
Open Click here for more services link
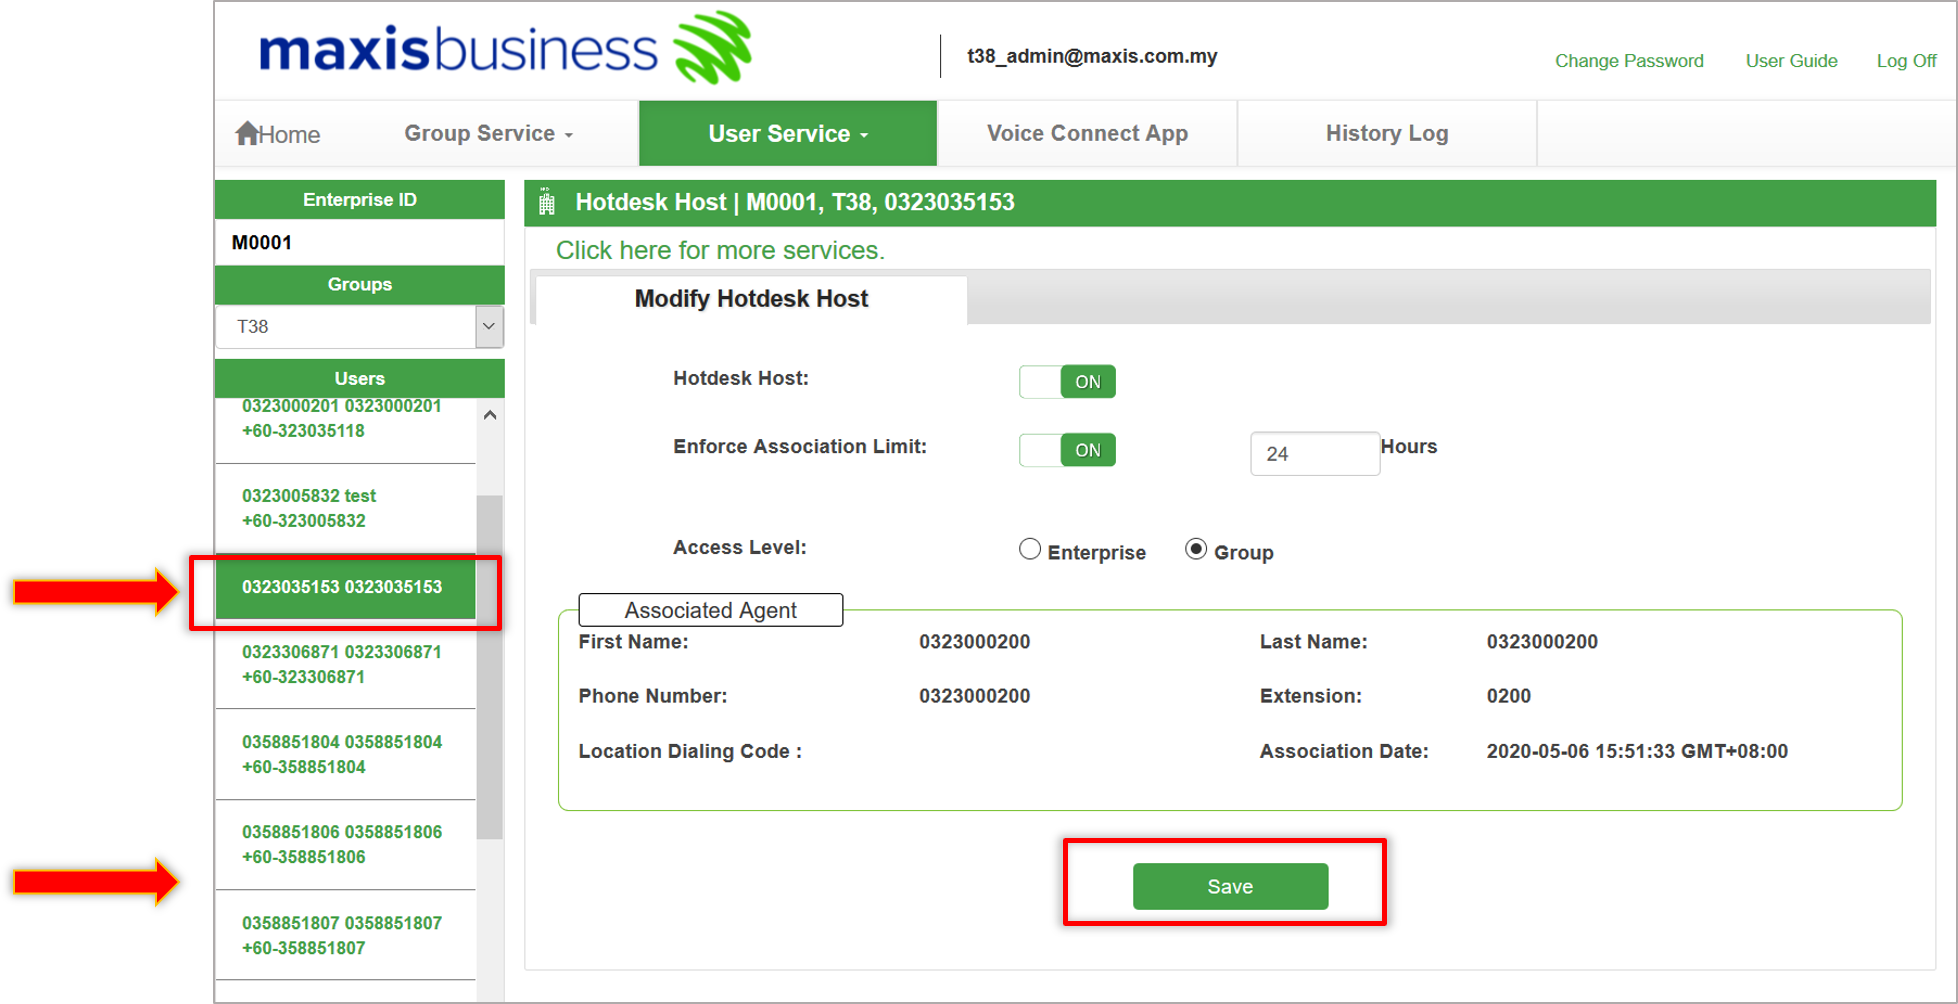720,250
